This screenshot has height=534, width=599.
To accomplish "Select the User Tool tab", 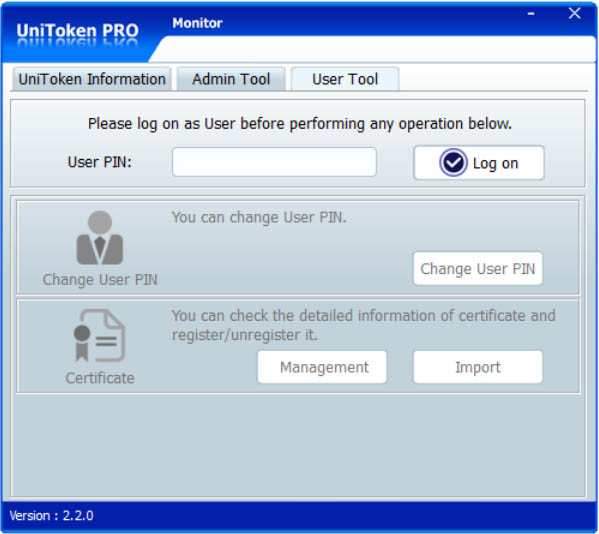I will point(345,79).
